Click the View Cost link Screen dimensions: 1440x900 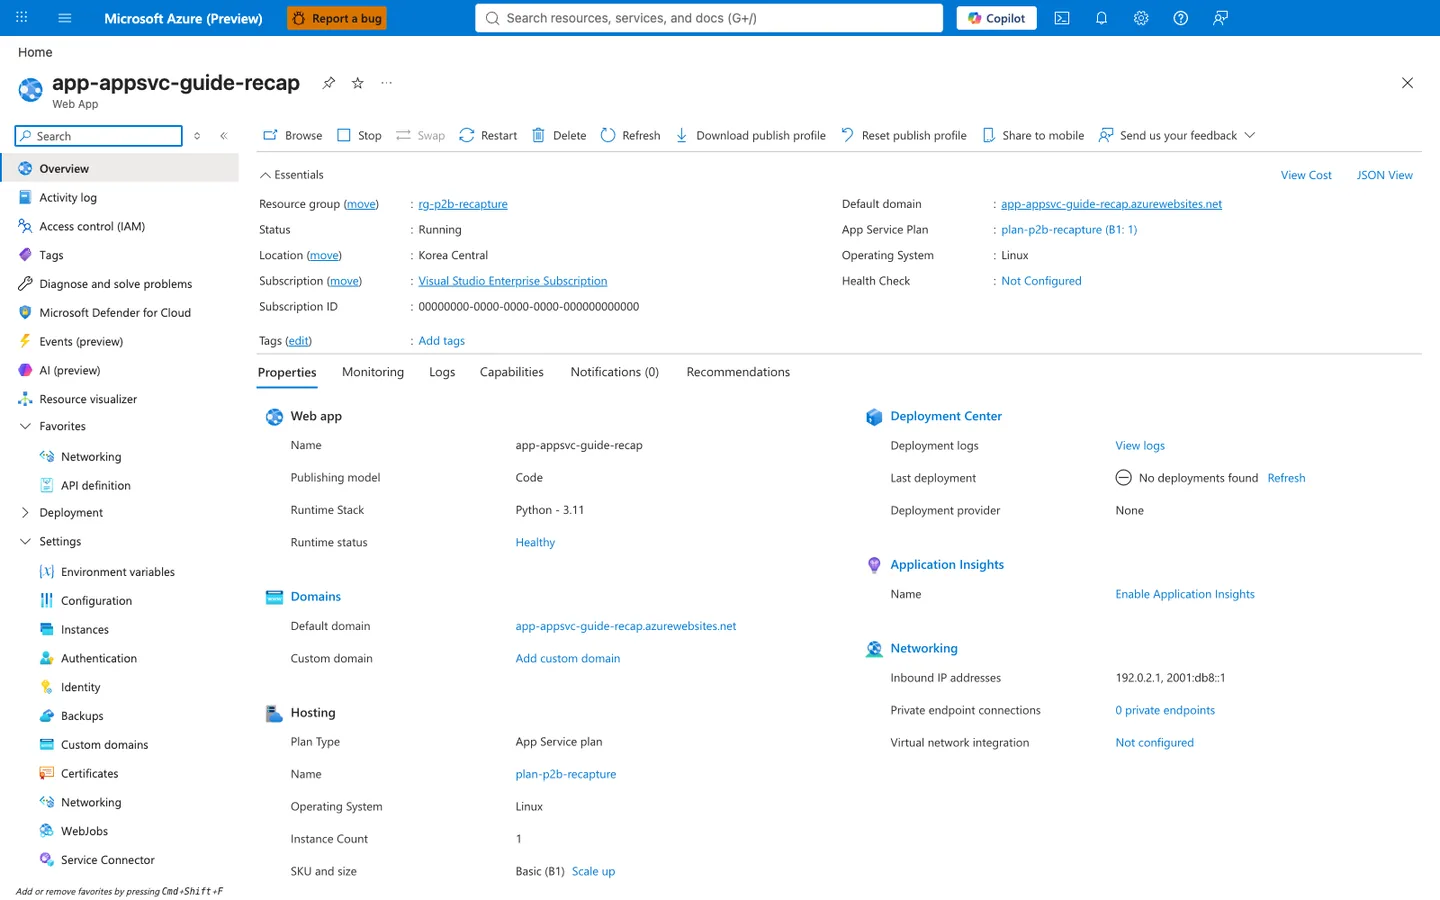[x=1306, y=175]
